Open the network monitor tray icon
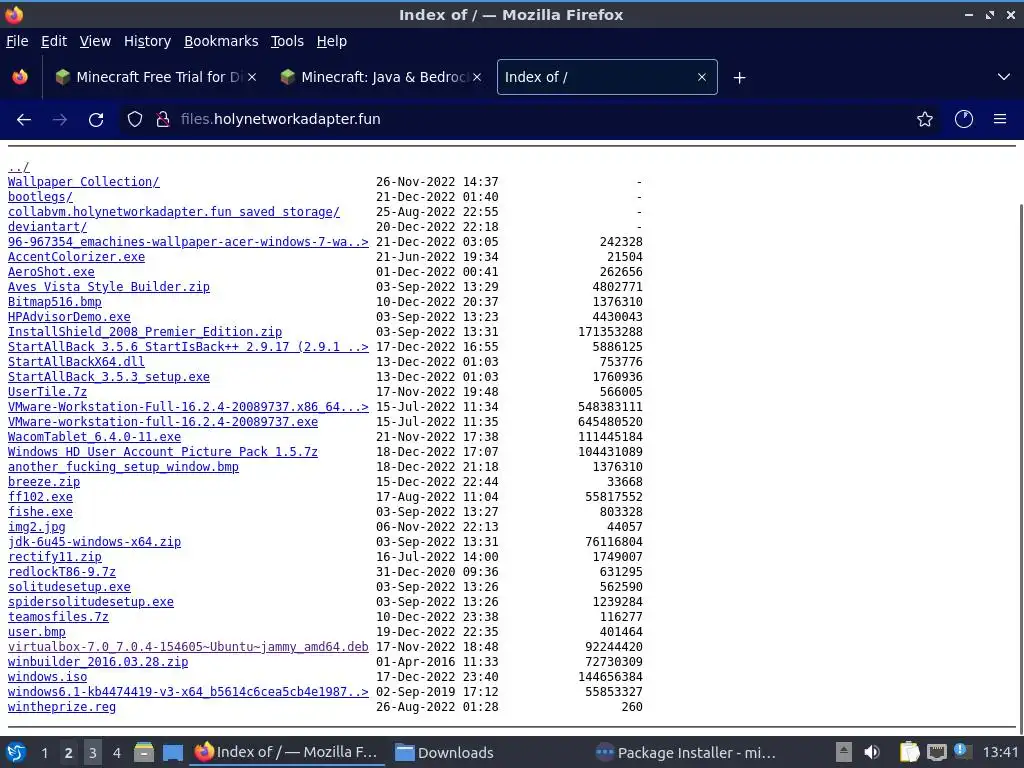1024x768 pixels. coord(936,752)
